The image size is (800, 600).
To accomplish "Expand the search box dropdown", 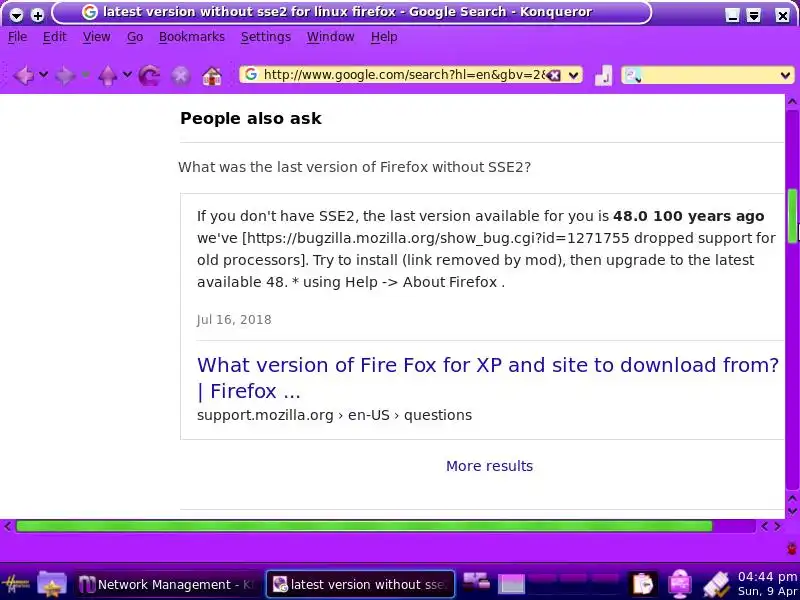I will (x=785, y=76).
